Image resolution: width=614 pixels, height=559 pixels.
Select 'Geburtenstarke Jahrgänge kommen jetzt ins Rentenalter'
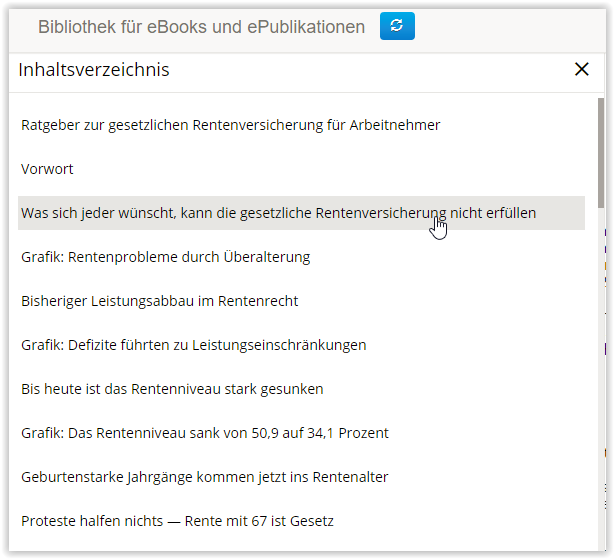pyautogui.click(x=204, y=477)
